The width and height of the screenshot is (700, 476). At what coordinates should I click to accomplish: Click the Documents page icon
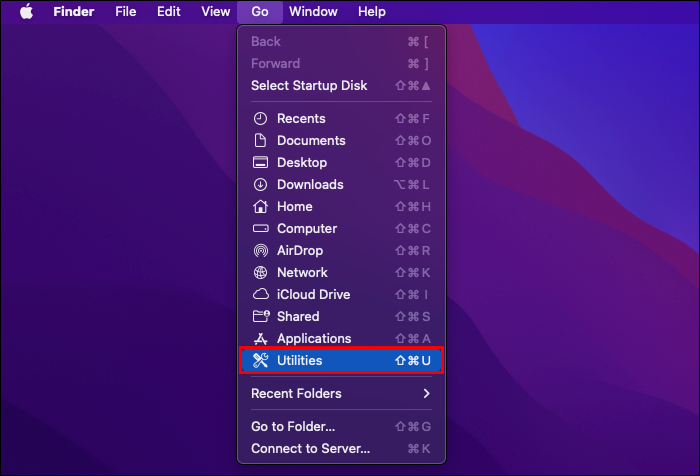[260, 141]
